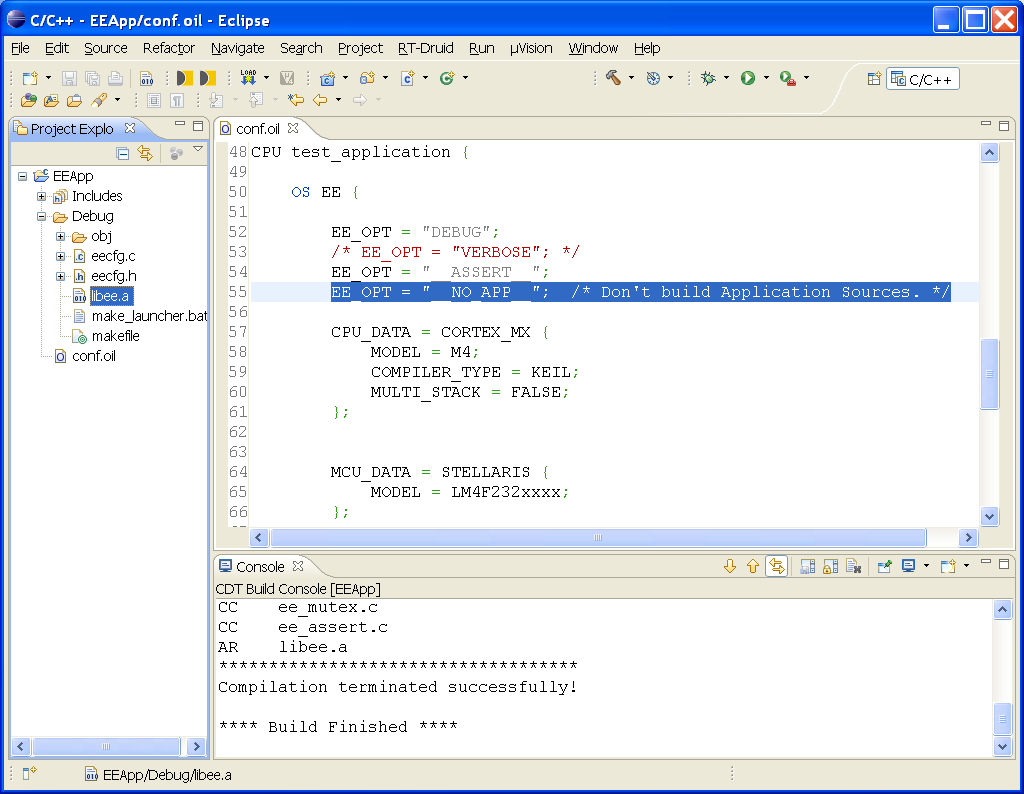Click the Console Previous Error up arrow

coord(753,566)
